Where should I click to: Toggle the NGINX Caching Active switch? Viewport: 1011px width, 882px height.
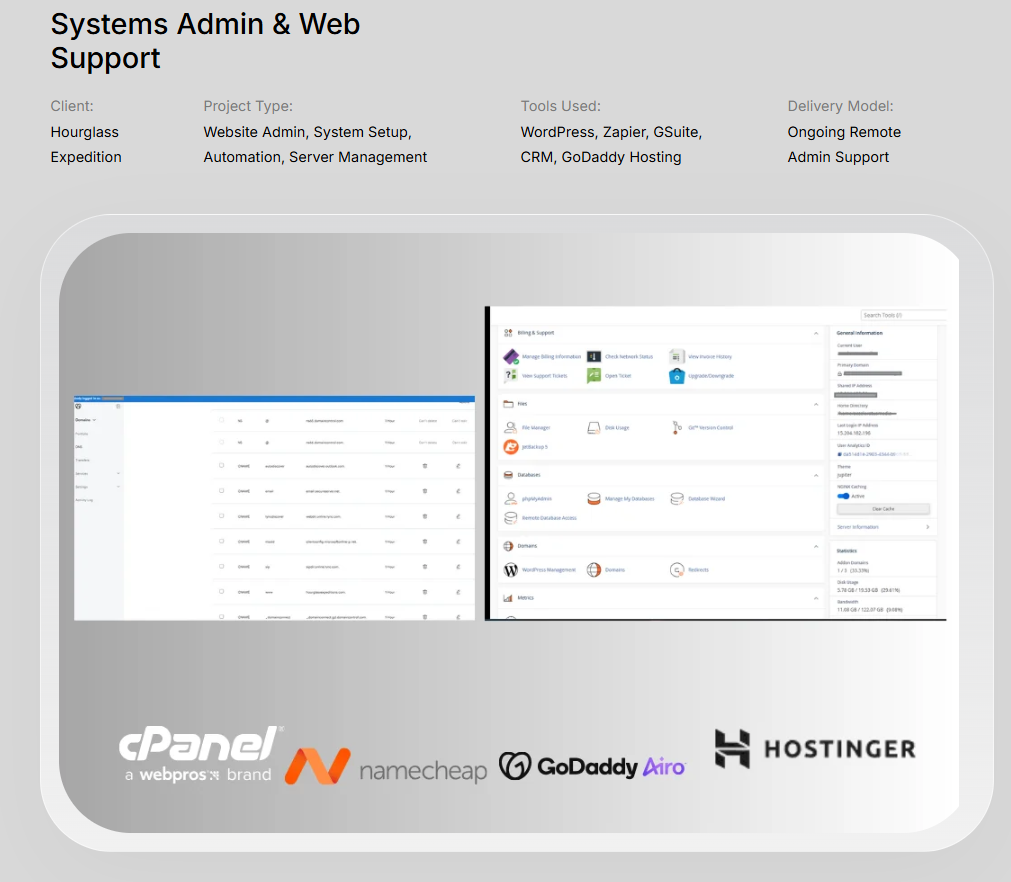click(843, 496)
